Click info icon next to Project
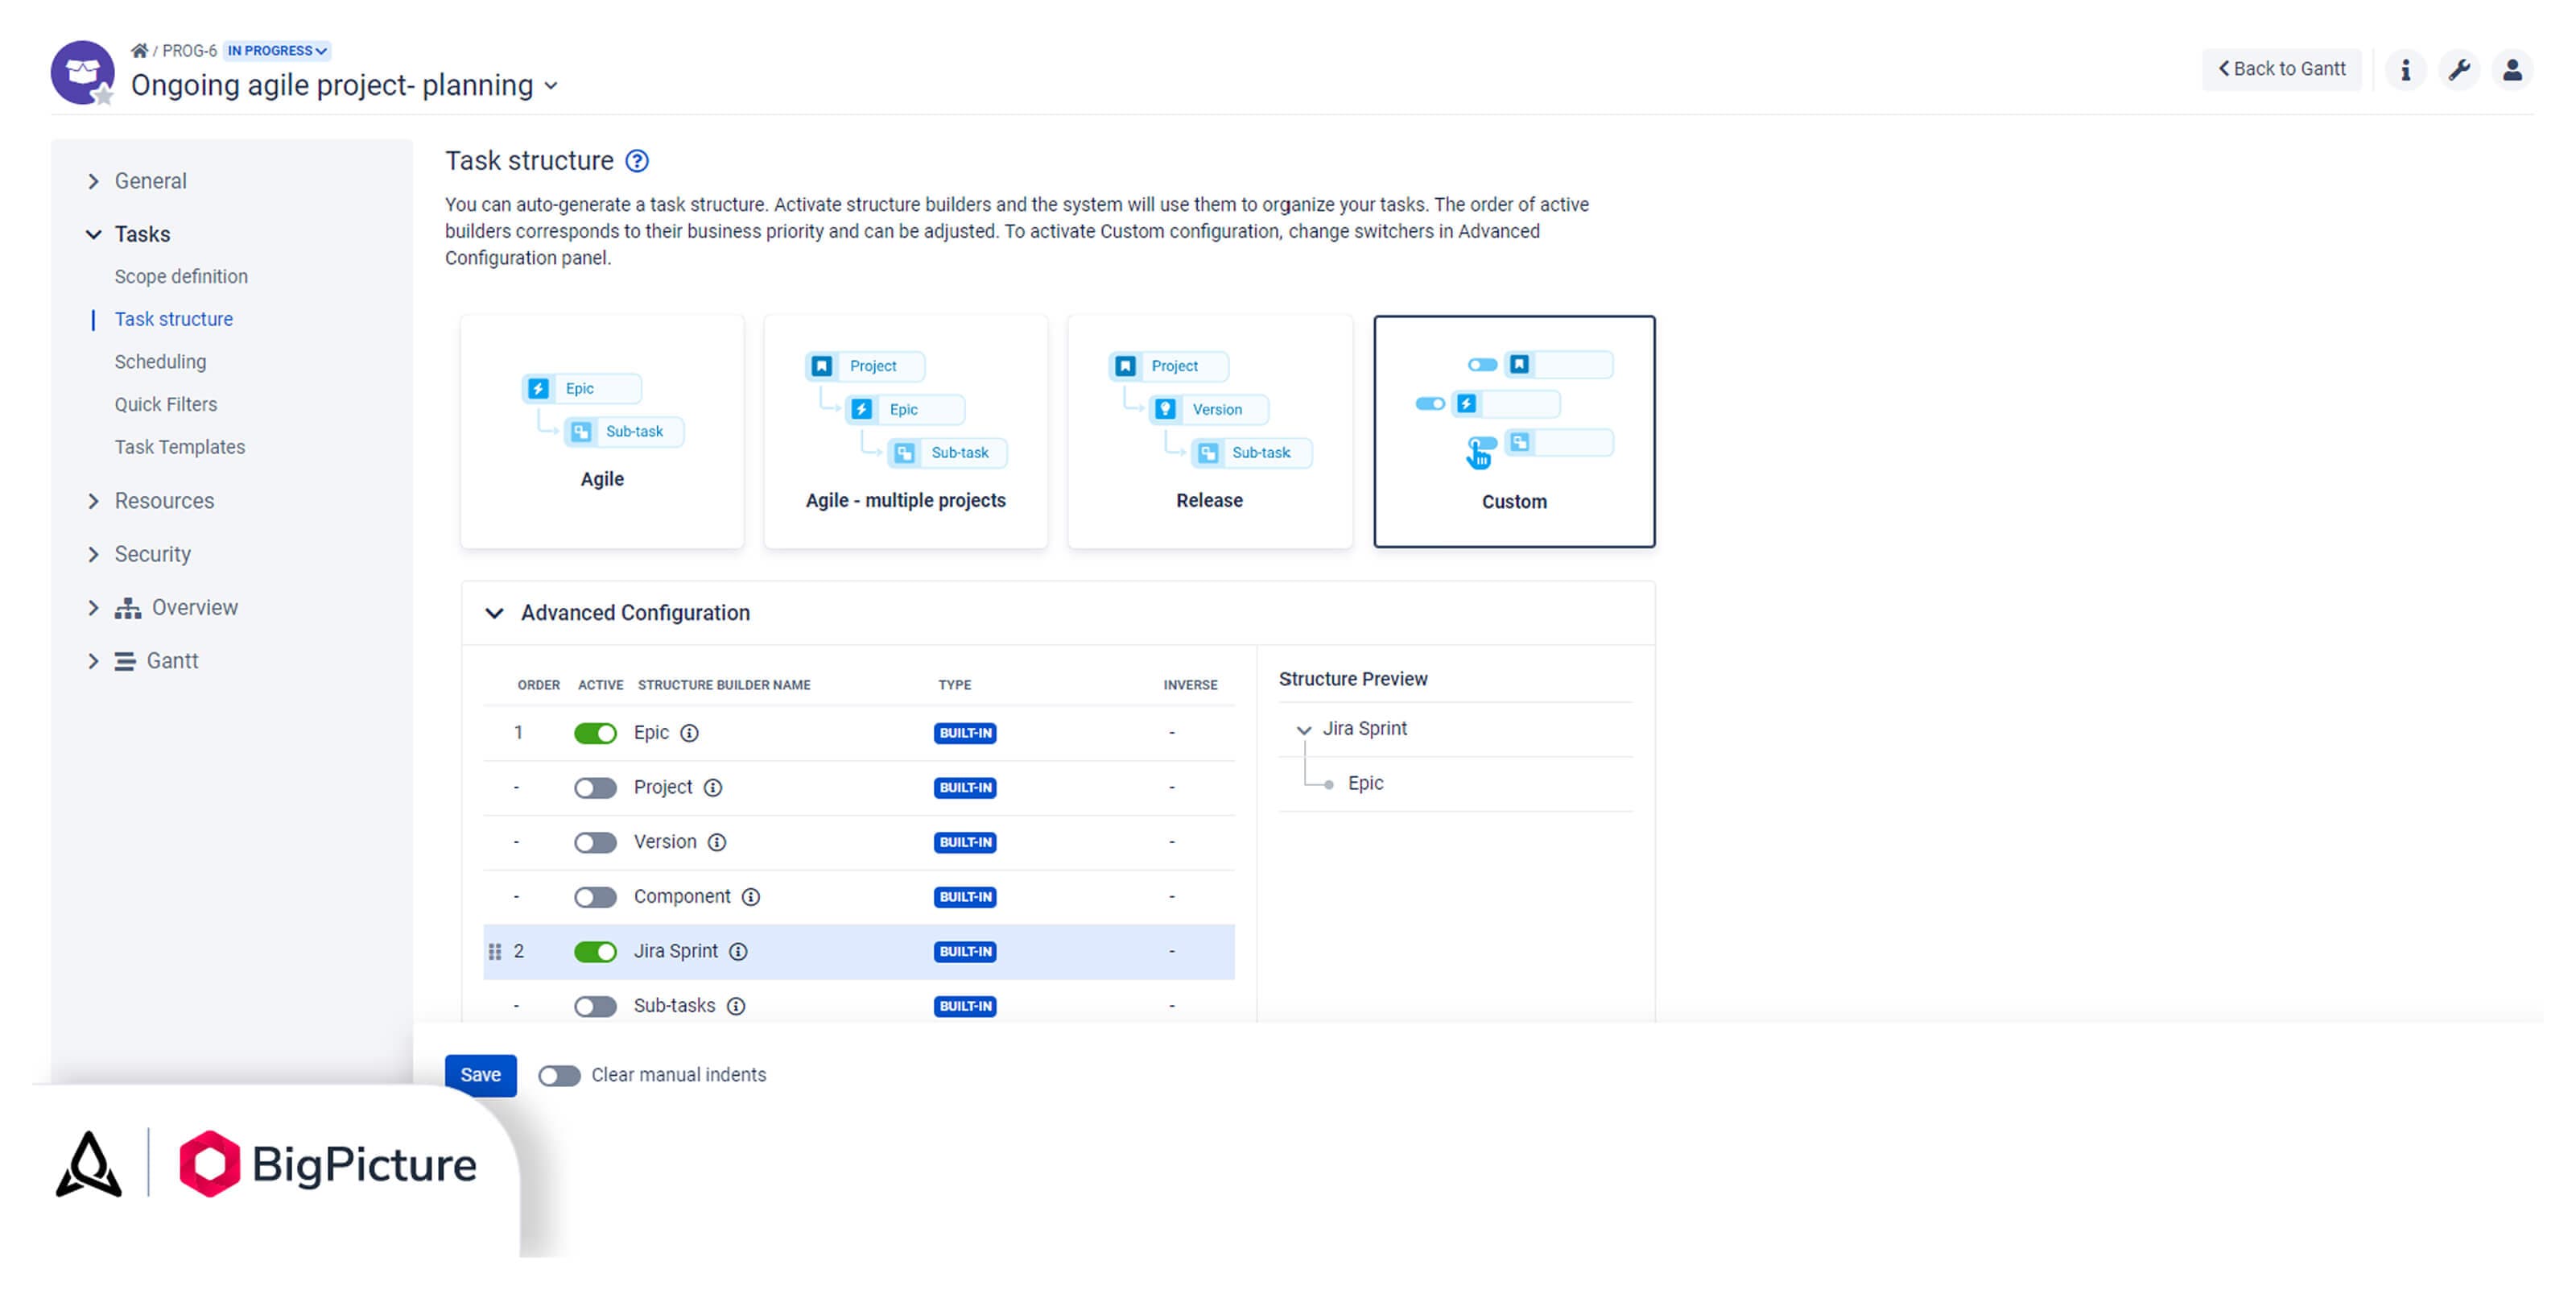Screen dimensions: 2576x1290 (712, 788)
